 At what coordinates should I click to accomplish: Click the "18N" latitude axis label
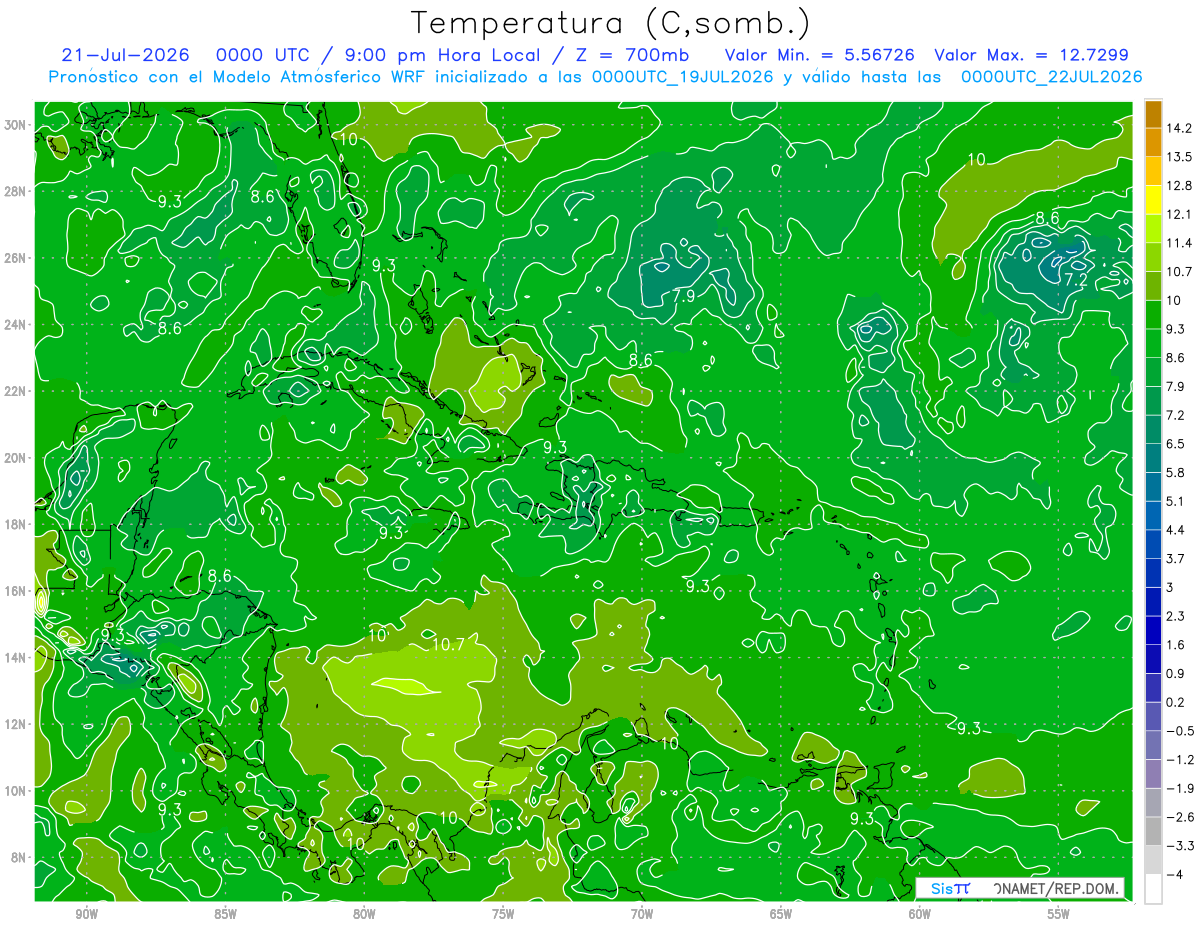tap(17, 524)
